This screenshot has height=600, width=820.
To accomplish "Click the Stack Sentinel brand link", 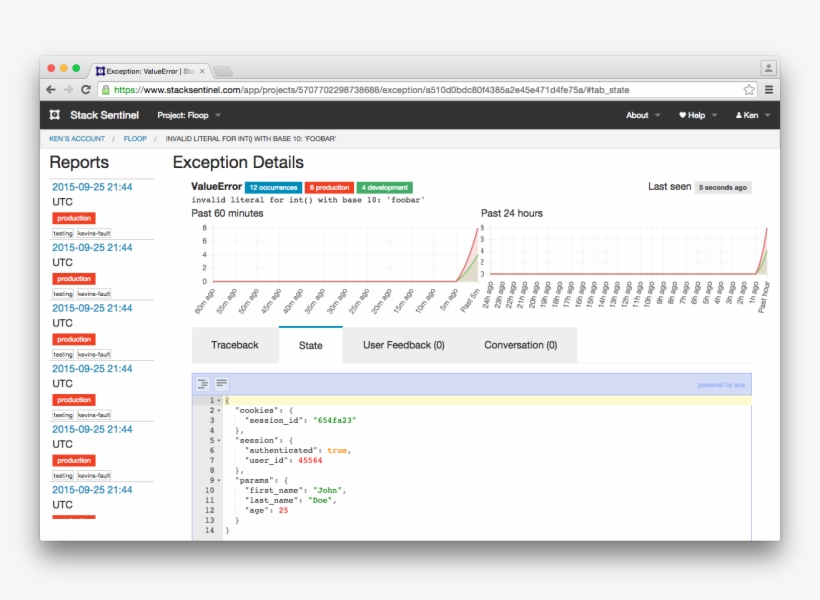I will coord(105,115).
